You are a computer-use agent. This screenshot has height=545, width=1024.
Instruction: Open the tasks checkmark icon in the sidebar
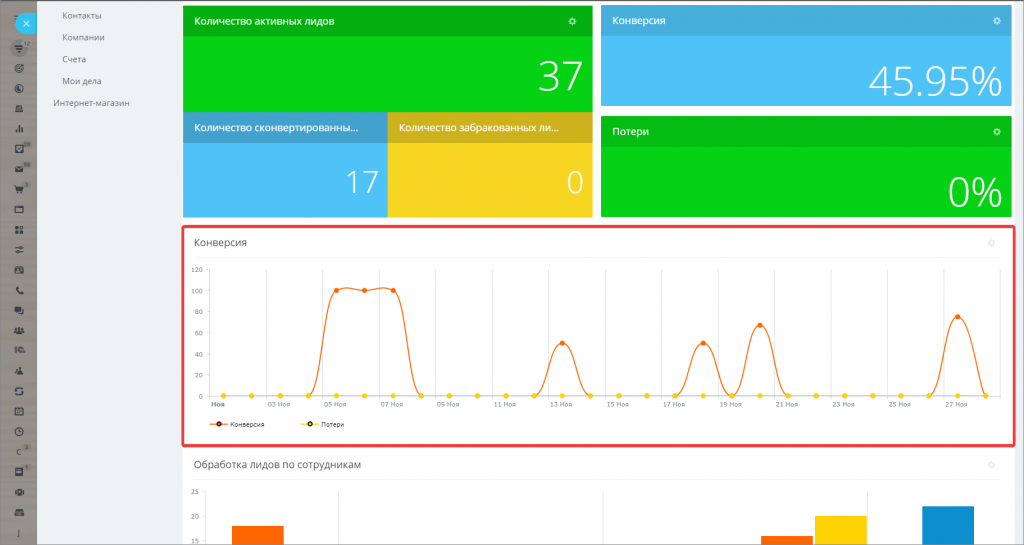coord(19,149)
